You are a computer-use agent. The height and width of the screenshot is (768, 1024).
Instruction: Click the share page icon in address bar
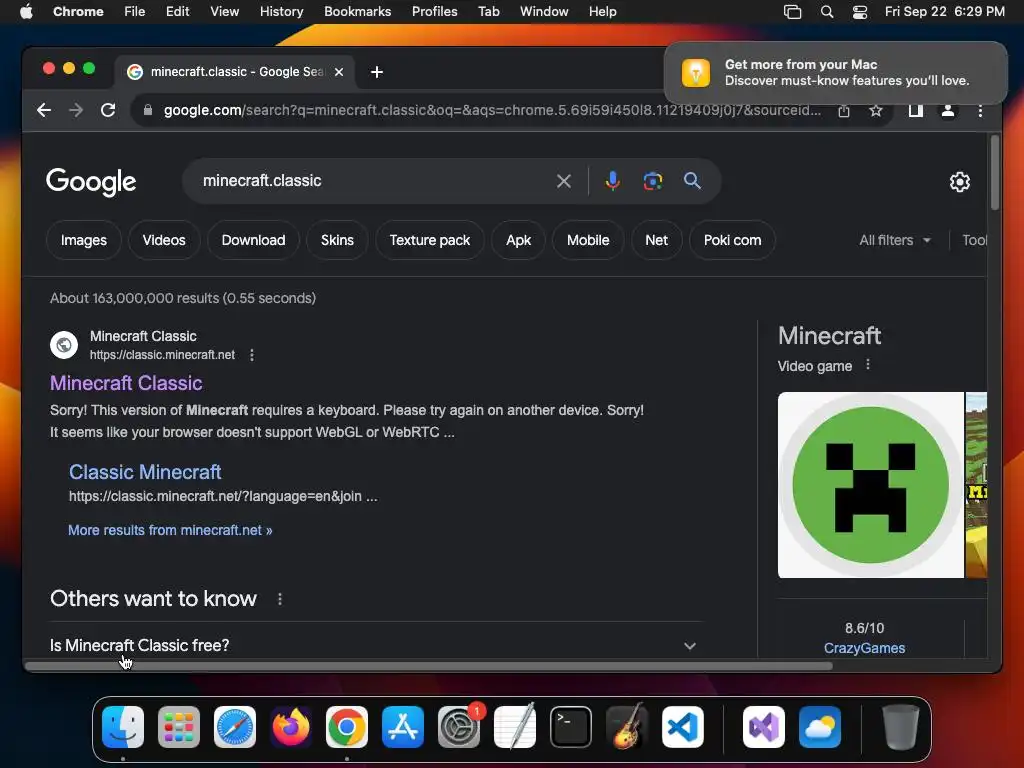pyautogui.click(x=844, y=110)
